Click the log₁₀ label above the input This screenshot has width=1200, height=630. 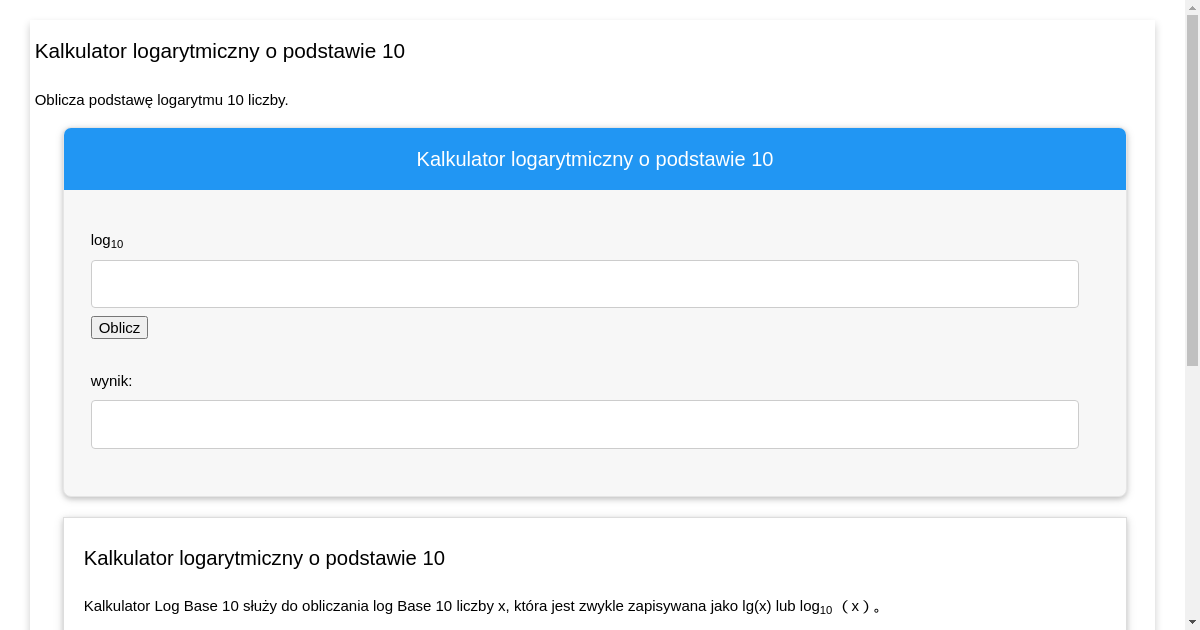pyautogui.click(x=106, y=240)
